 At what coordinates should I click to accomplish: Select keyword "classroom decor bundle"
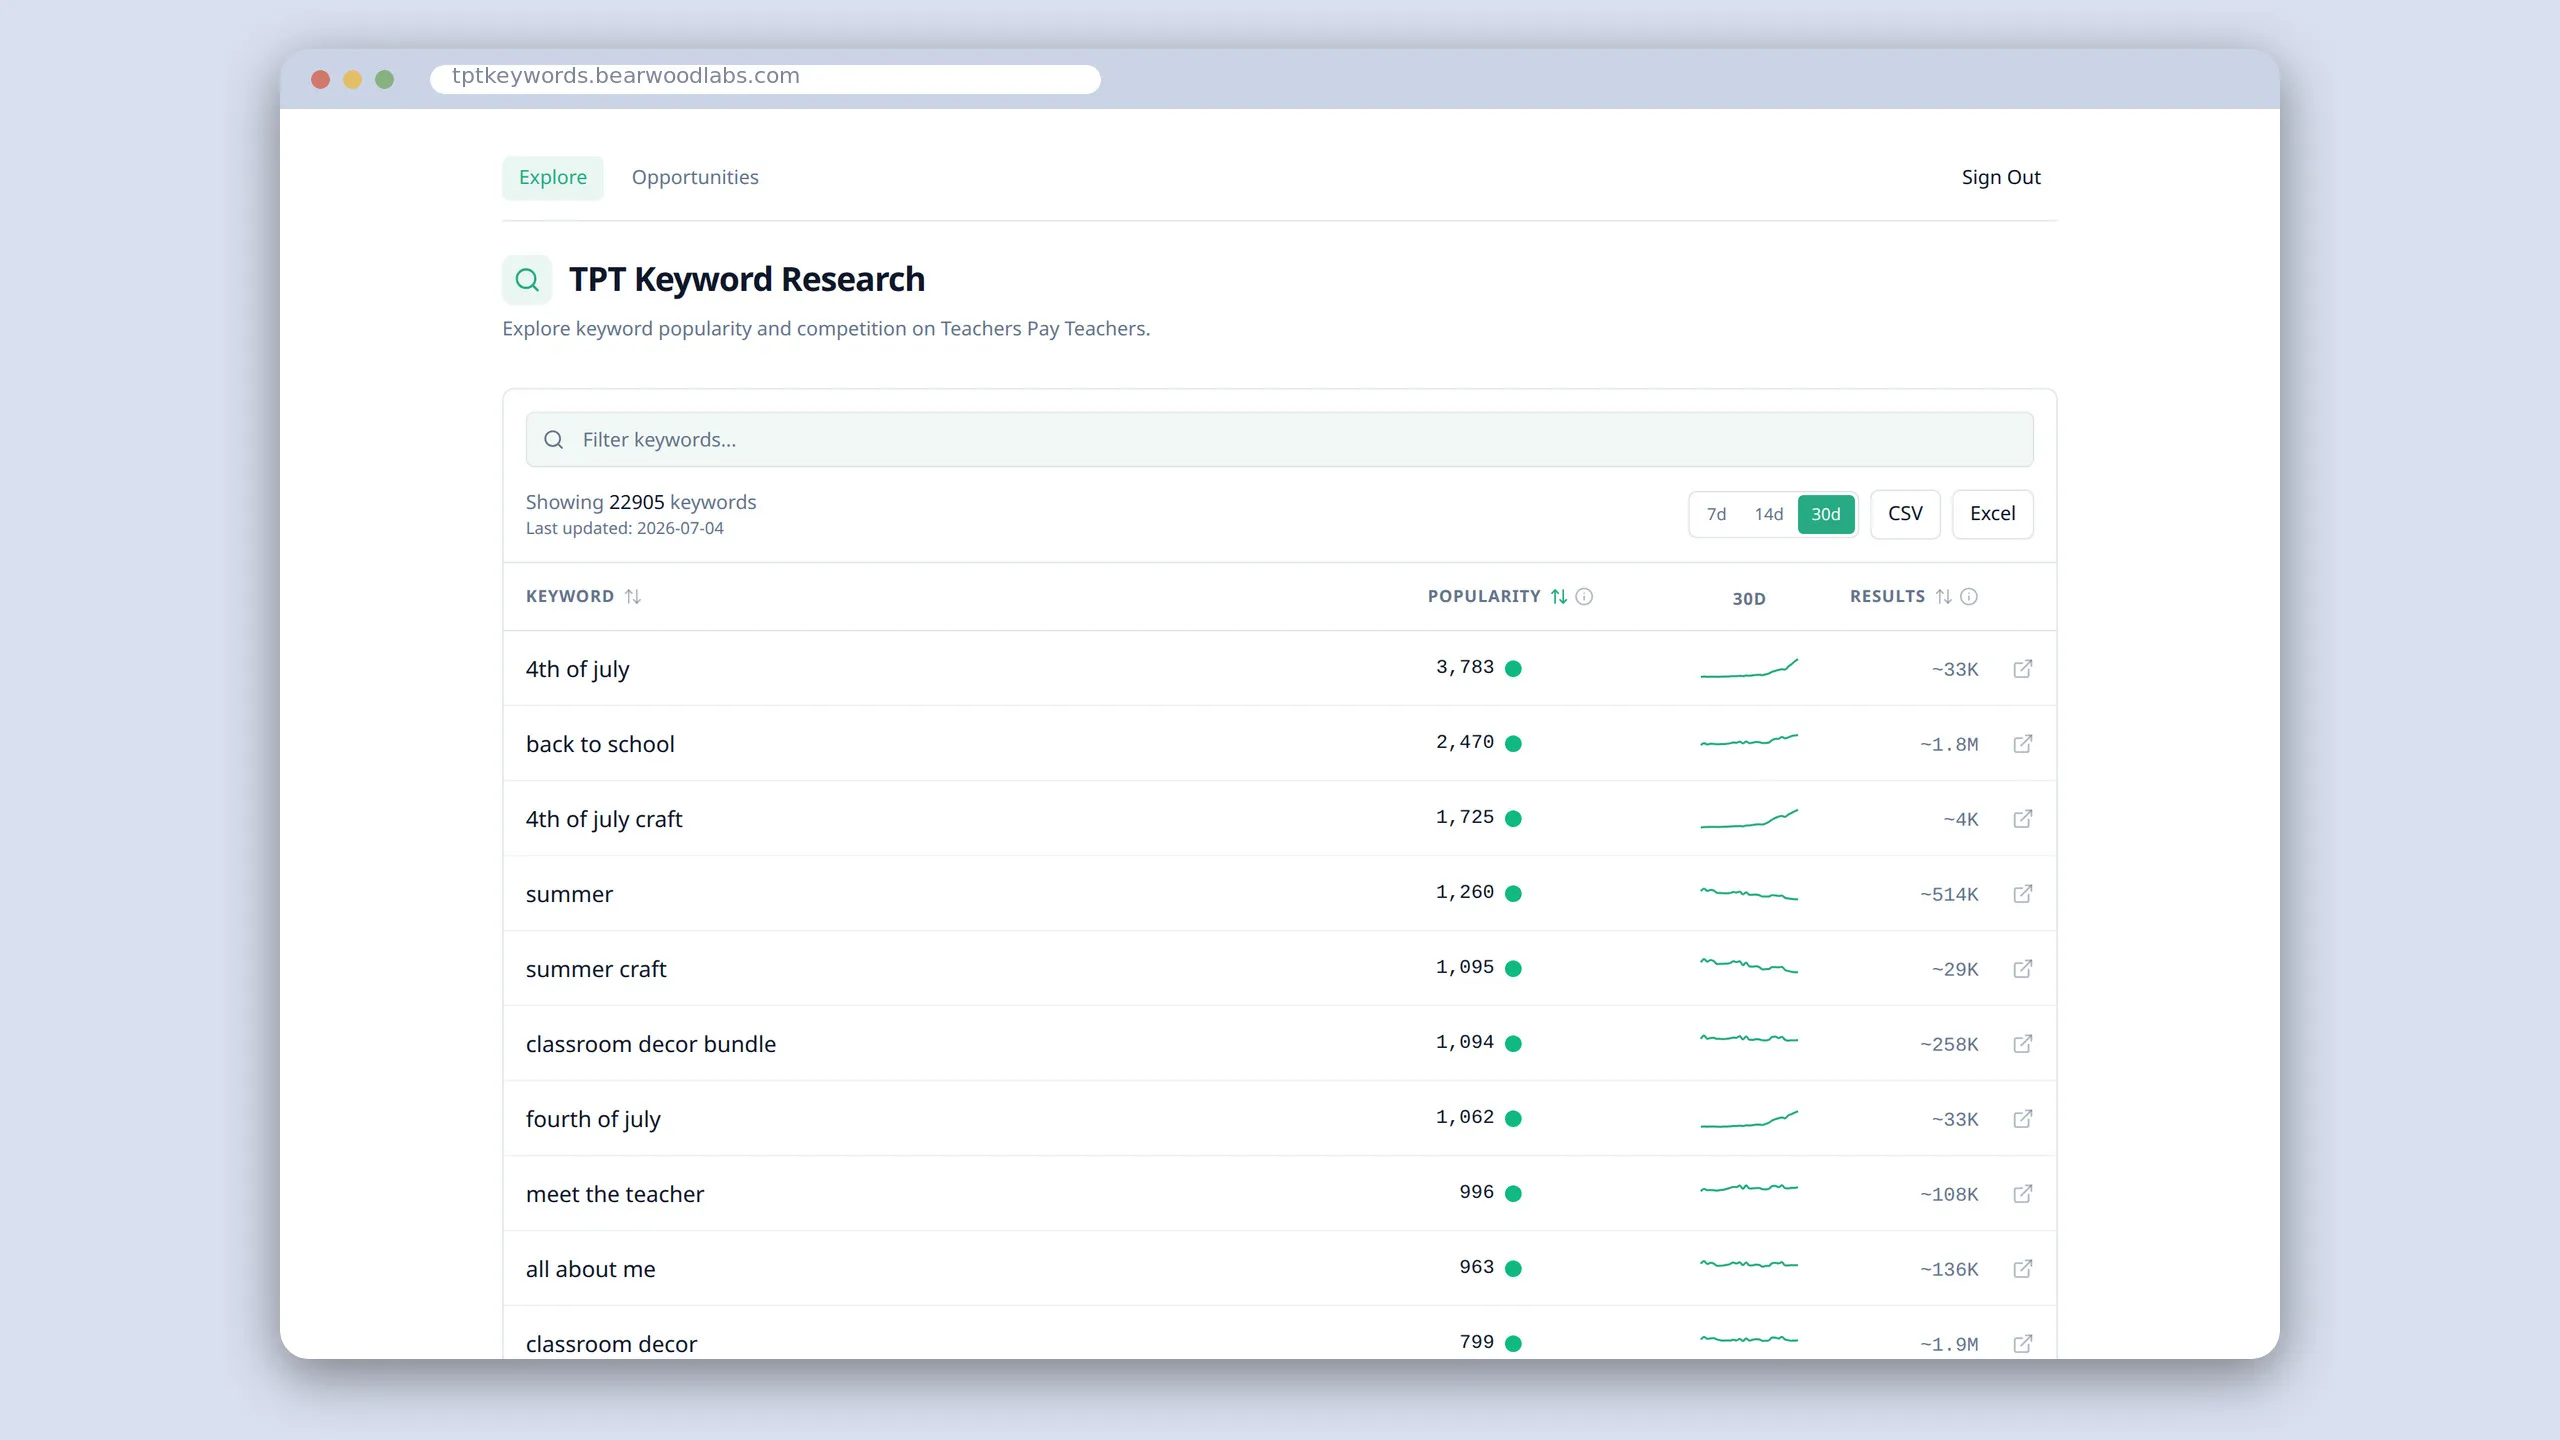pyautogui.click(x=651, y=1045)
